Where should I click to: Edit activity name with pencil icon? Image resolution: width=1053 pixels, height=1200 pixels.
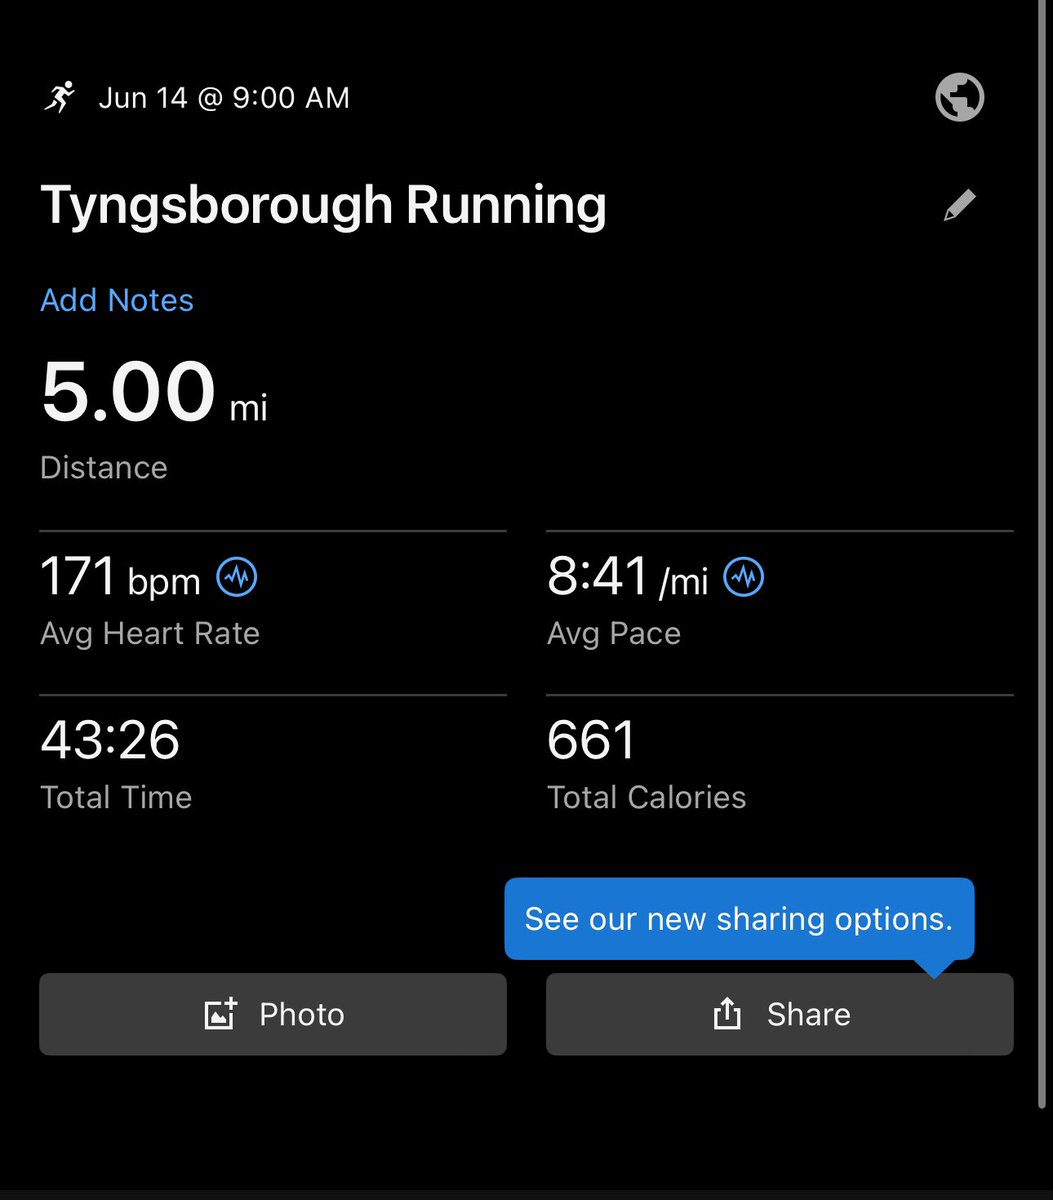tap(959, 206)
